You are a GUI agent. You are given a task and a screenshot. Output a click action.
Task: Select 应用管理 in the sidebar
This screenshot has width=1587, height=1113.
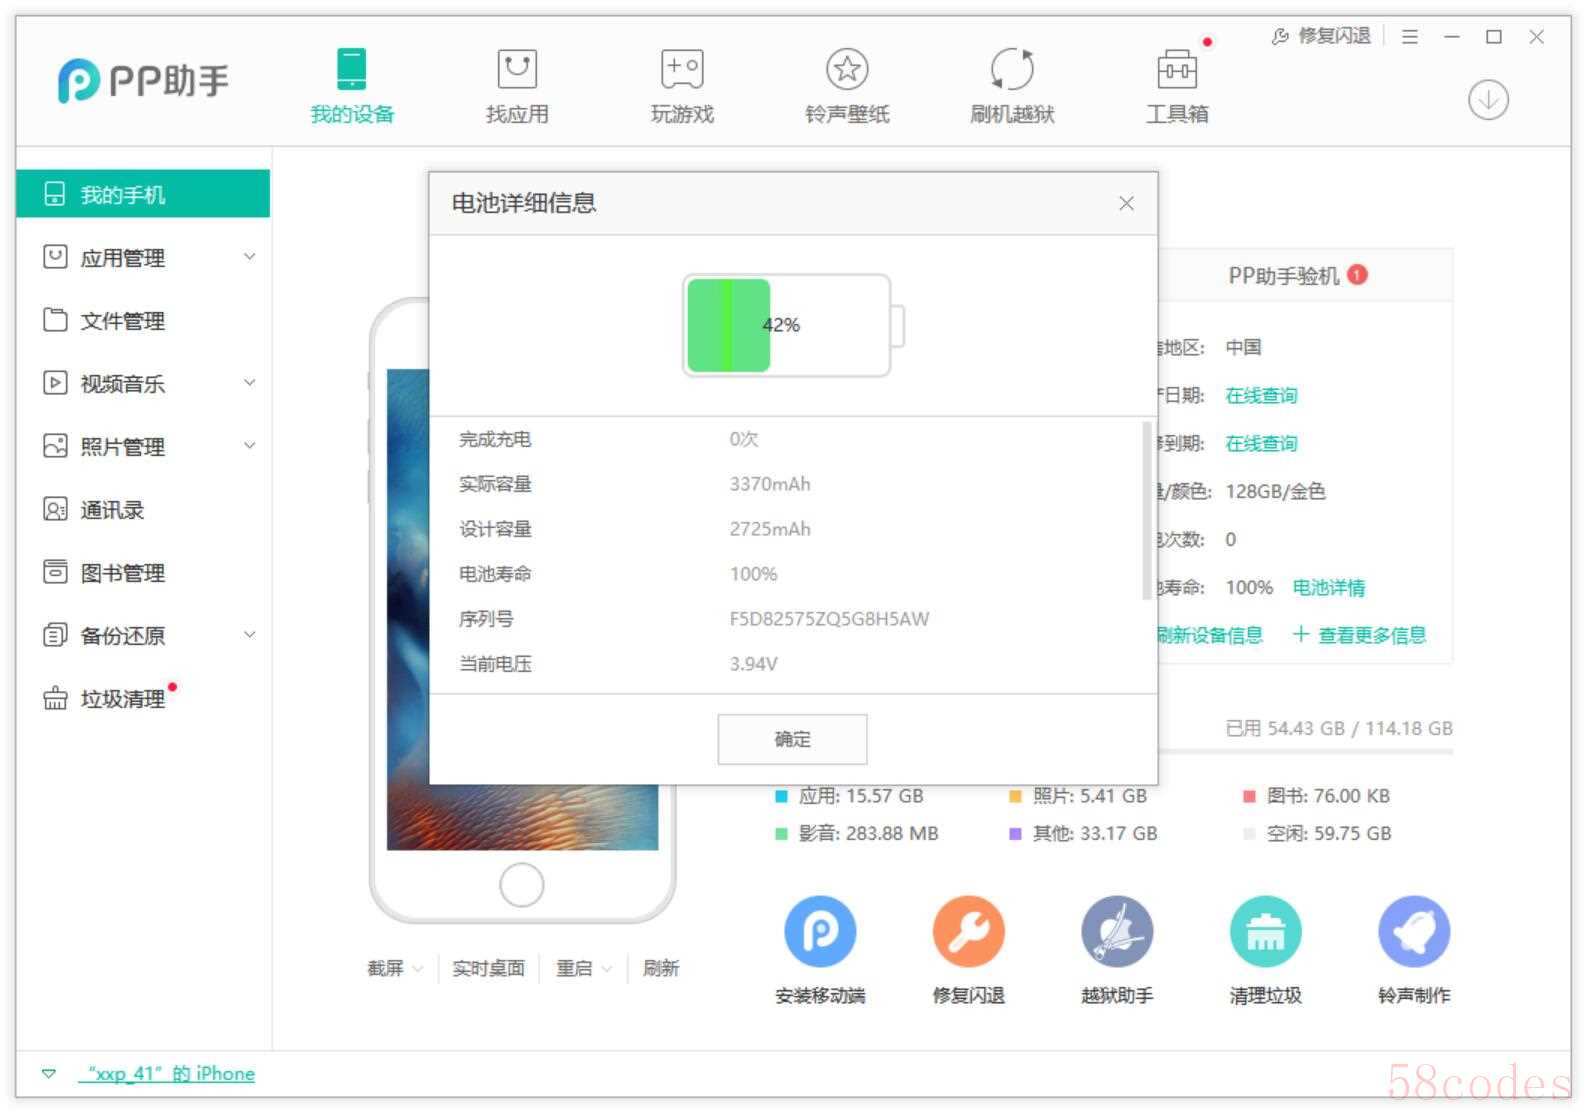(123, 258)
